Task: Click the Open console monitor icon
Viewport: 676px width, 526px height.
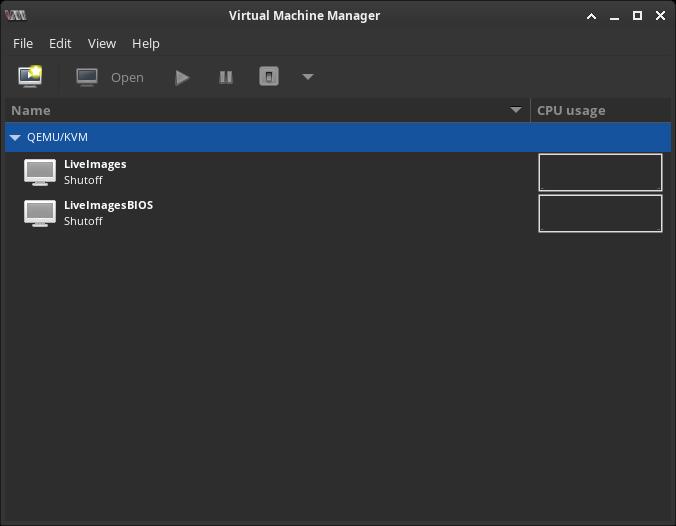Action: tap(87, 77)
